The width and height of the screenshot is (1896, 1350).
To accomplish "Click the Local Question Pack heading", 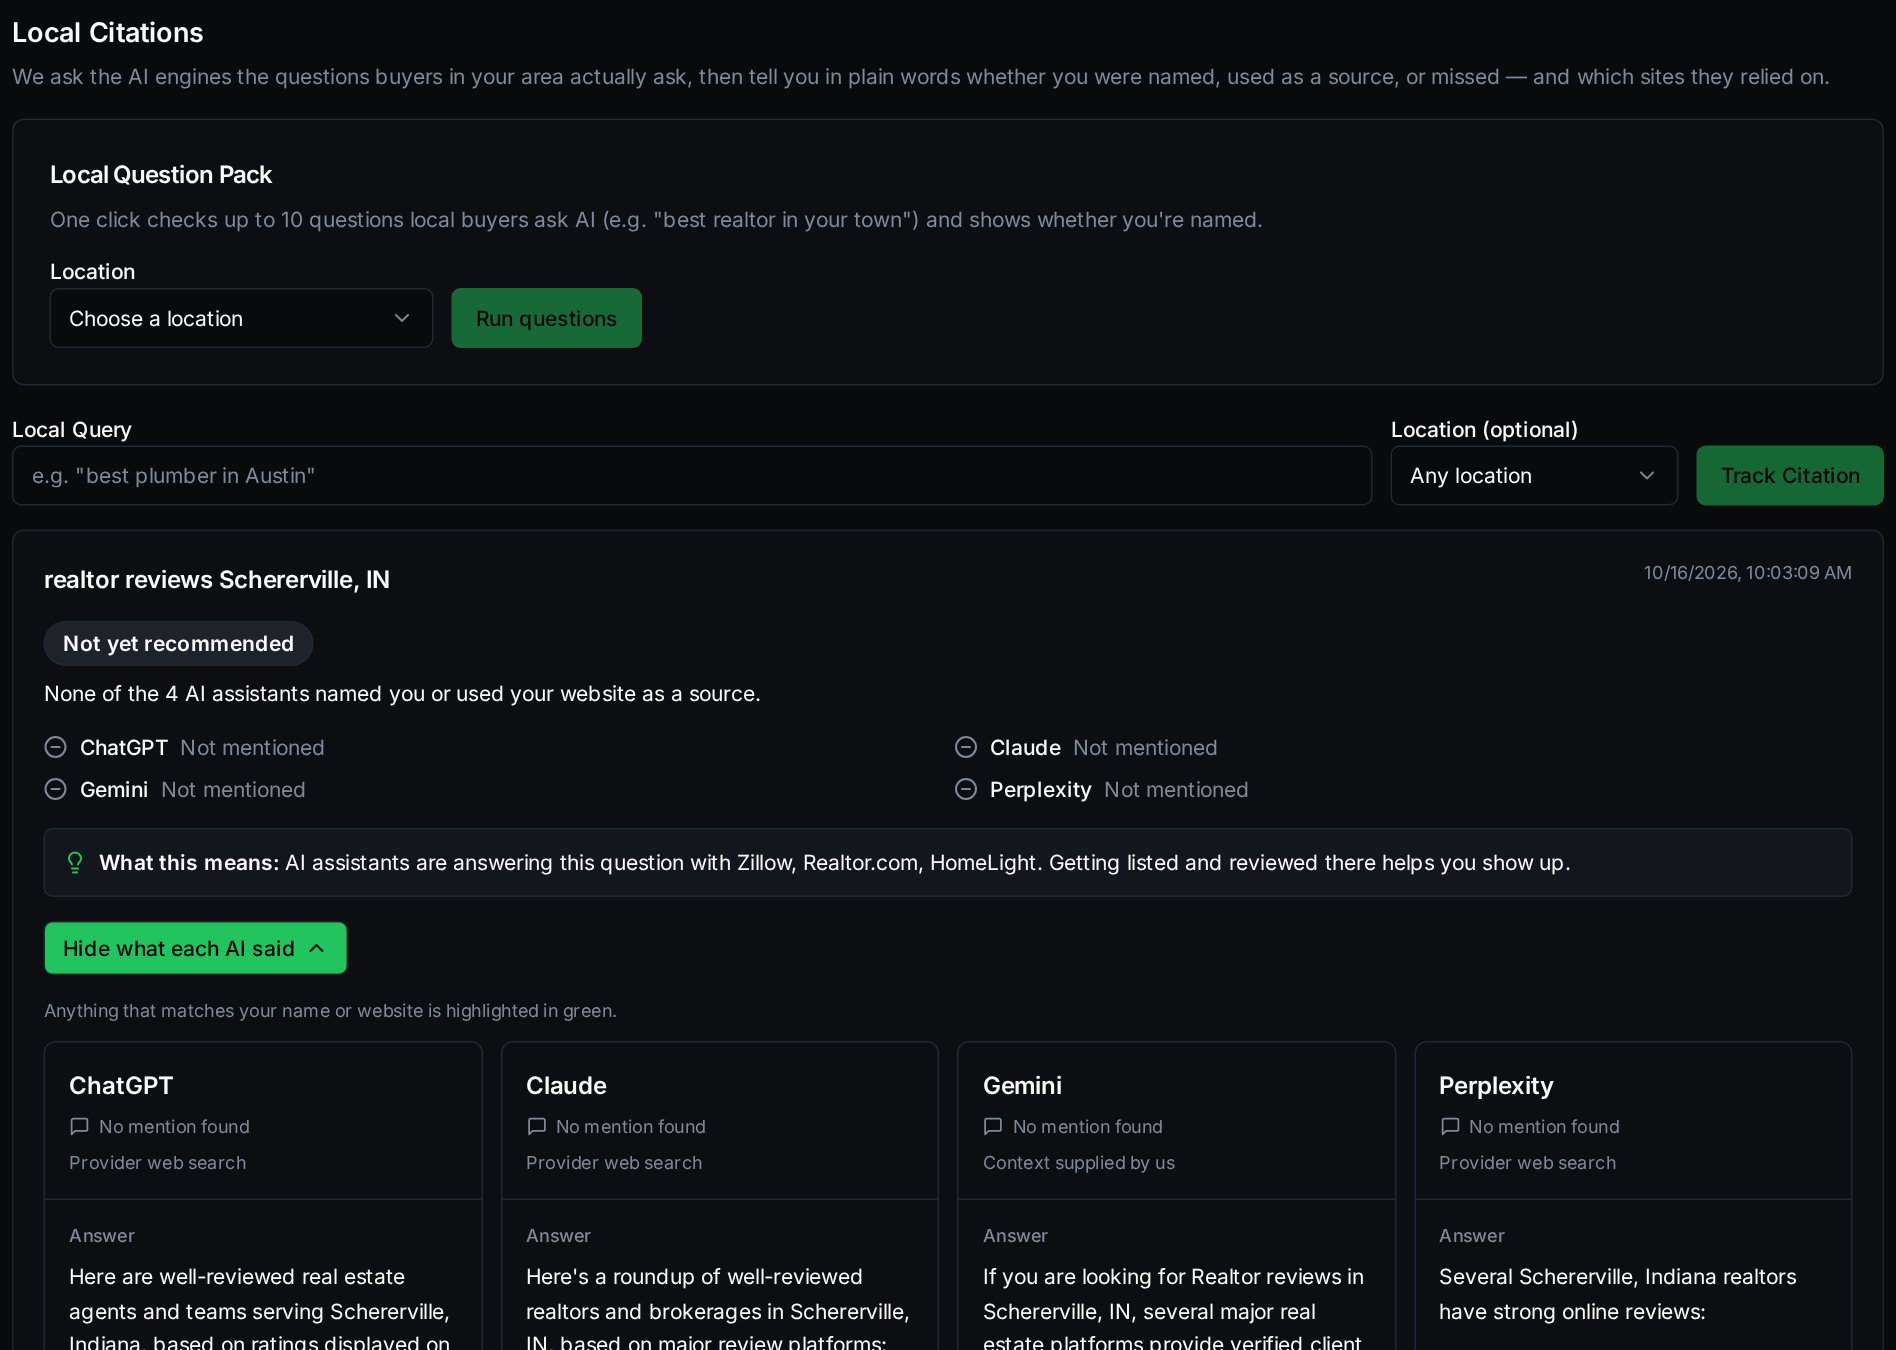I will coord(161,174).
